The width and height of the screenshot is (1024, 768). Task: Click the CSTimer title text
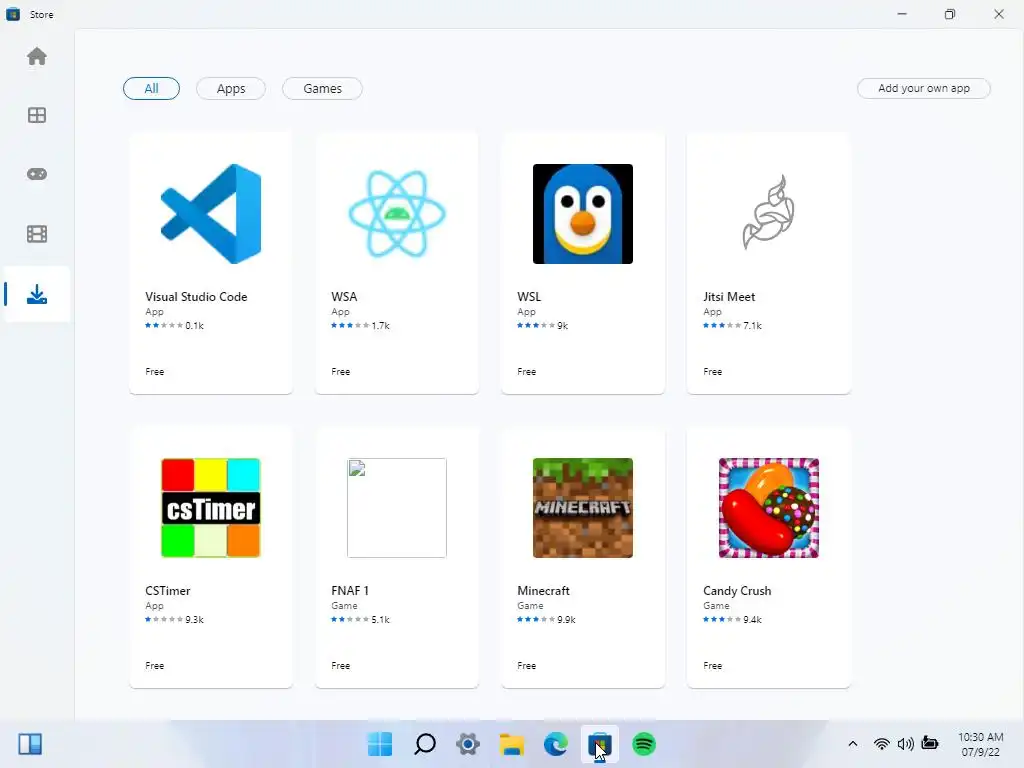168,590
